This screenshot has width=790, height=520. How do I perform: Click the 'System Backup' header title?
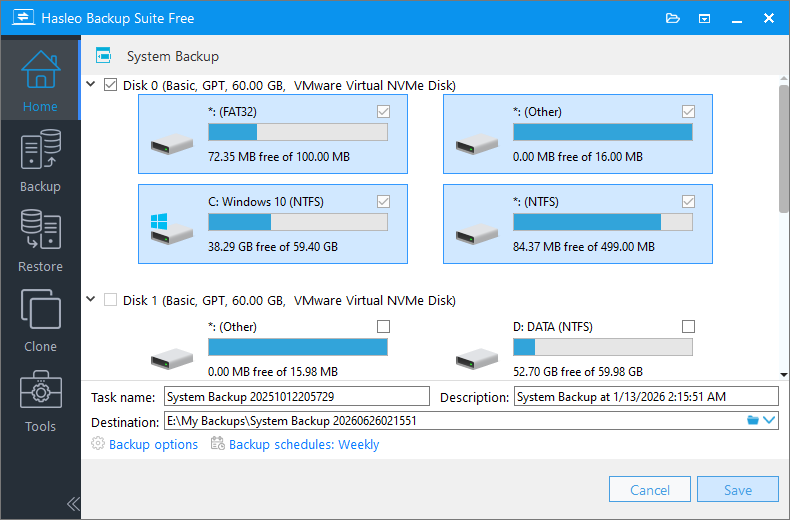tap(173, 56)
